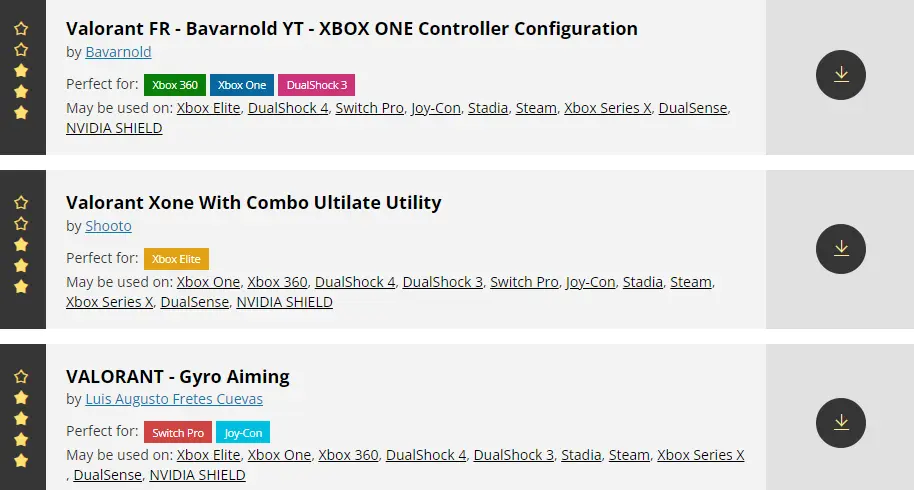
Task: Download the Valorant Xone Combo Ultilate Utility config
Action: point(841,249)
